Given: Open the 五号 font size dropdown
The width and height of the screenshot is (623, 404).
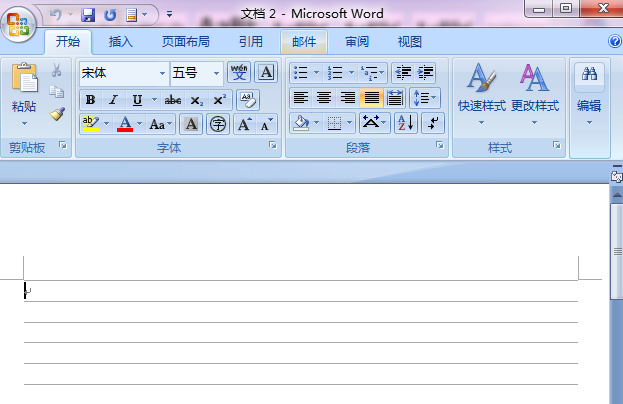Looking at the screenshot, I should point(216,73).
